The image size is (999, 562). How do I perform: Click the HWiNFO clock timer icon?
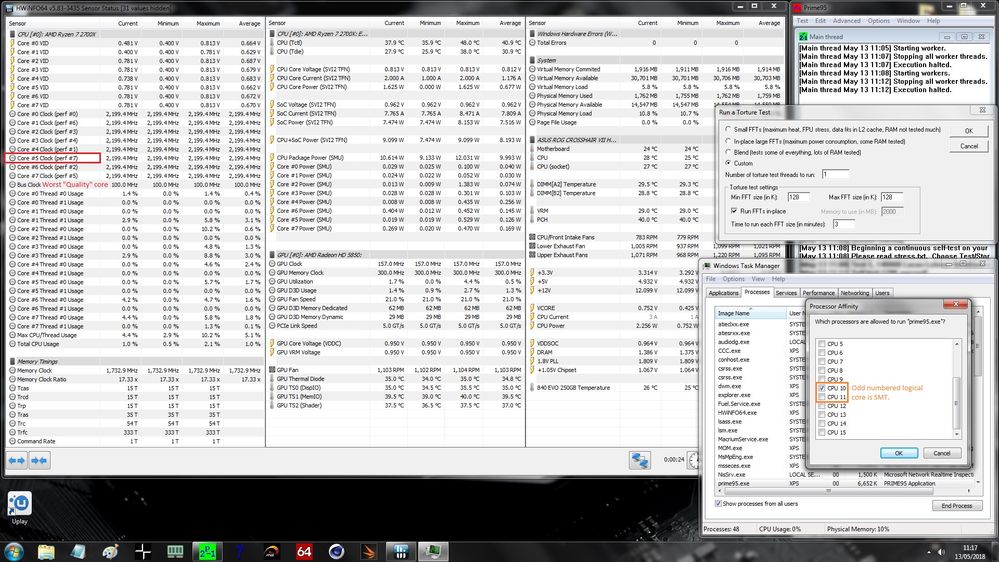click(x=694, y=460)
